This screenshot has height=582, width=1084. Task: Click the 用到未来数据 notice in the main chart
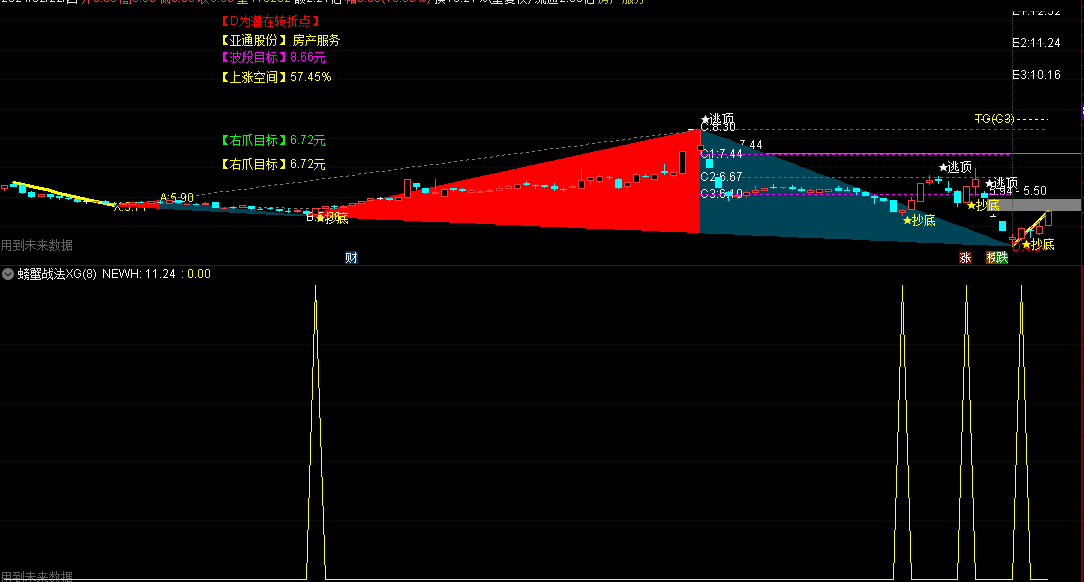(37, 245)
